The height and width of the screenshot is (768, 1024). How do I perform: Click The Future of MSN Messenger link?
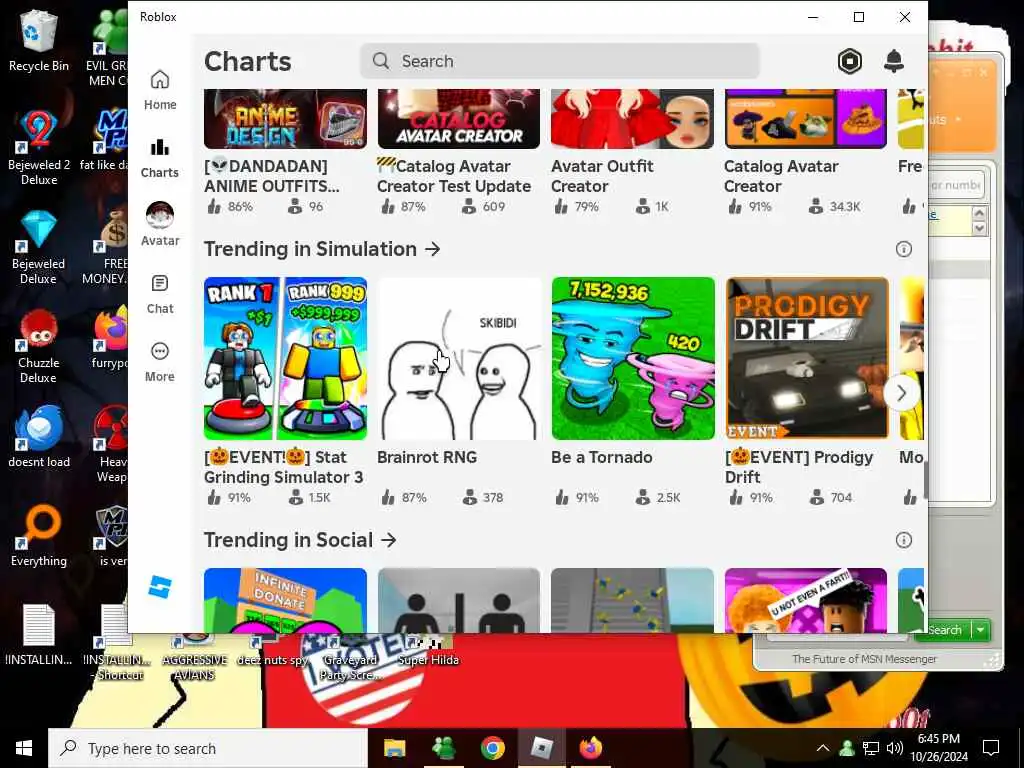tap(864, 659)
